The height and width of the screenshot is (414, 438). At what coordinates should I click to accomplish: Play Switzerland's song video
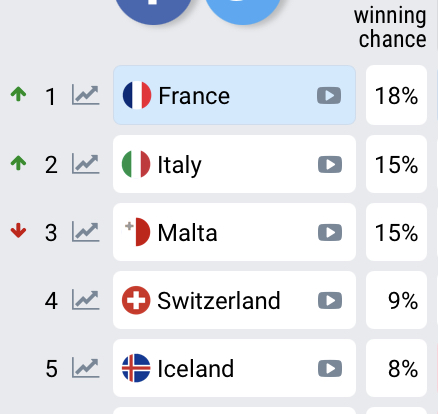click(330, 301)
